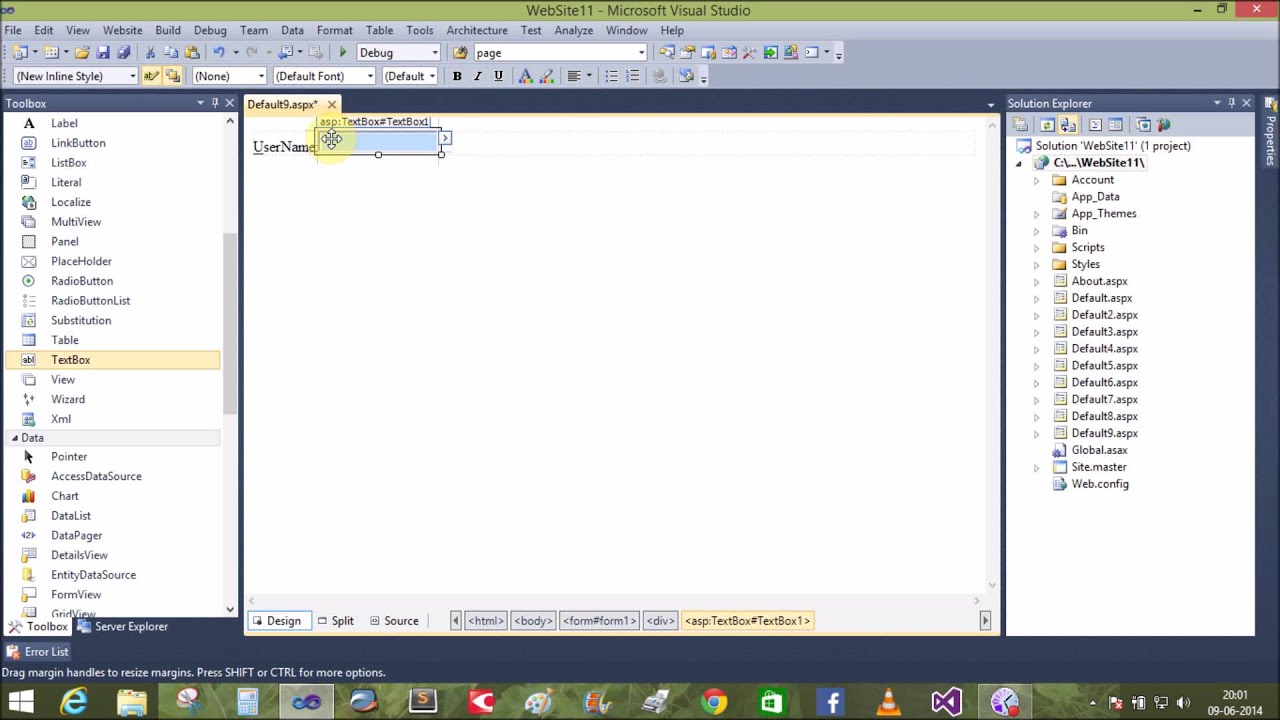Click the Windows Start button
This screenshot has height=720, width=1280.
(21, 702)
